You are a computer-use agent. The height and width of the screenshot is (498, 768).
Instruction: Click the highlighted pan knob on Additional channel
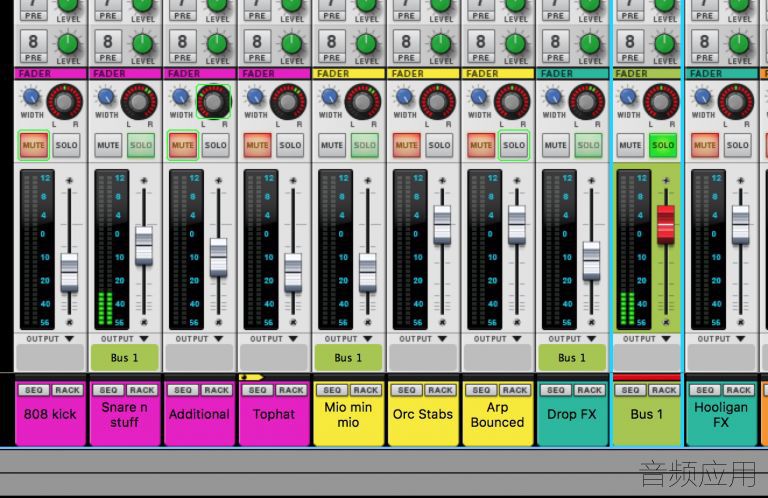(214, 102)
